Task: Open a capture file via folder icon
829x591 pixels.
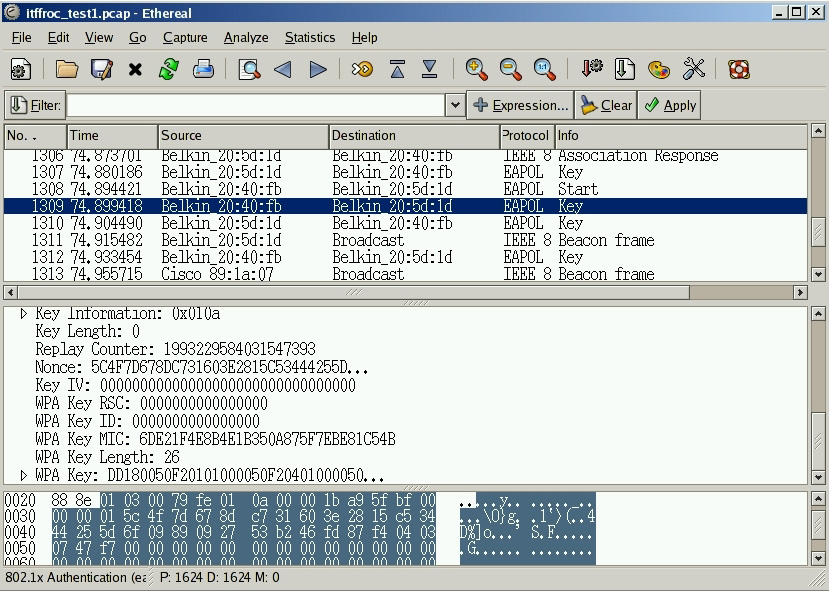Action: (67, 69)
